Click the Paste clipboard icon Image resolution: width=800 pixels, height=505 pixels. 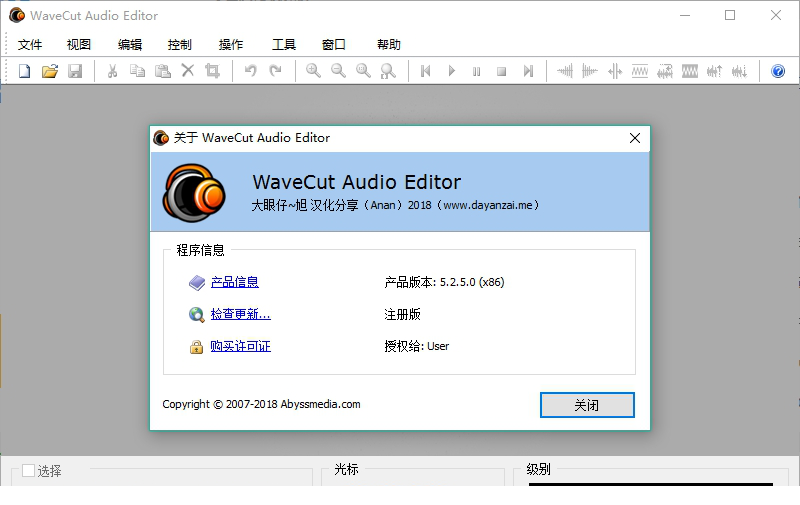click(x=163, y=71)
